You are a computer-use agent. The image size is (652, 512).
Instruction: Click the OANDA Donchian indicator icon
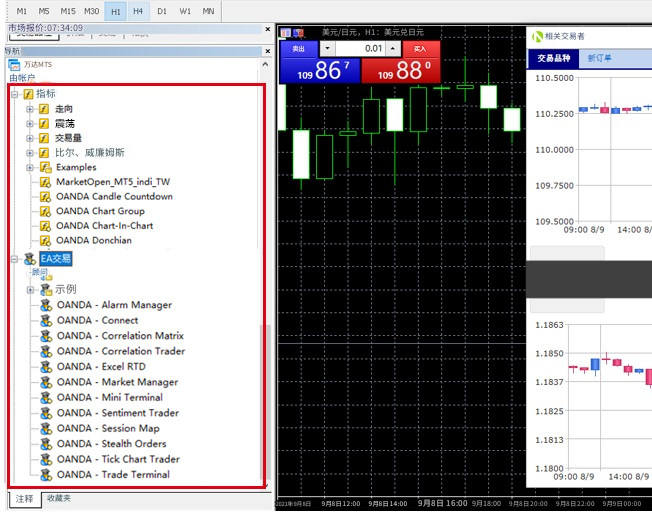point(45,240)
